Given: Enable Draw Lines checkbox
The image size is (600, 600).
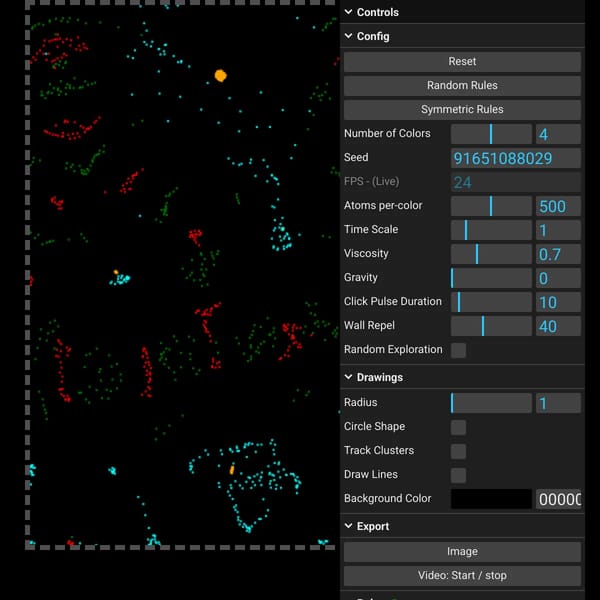Looking at the screenshot, I should tap(458, 475).
